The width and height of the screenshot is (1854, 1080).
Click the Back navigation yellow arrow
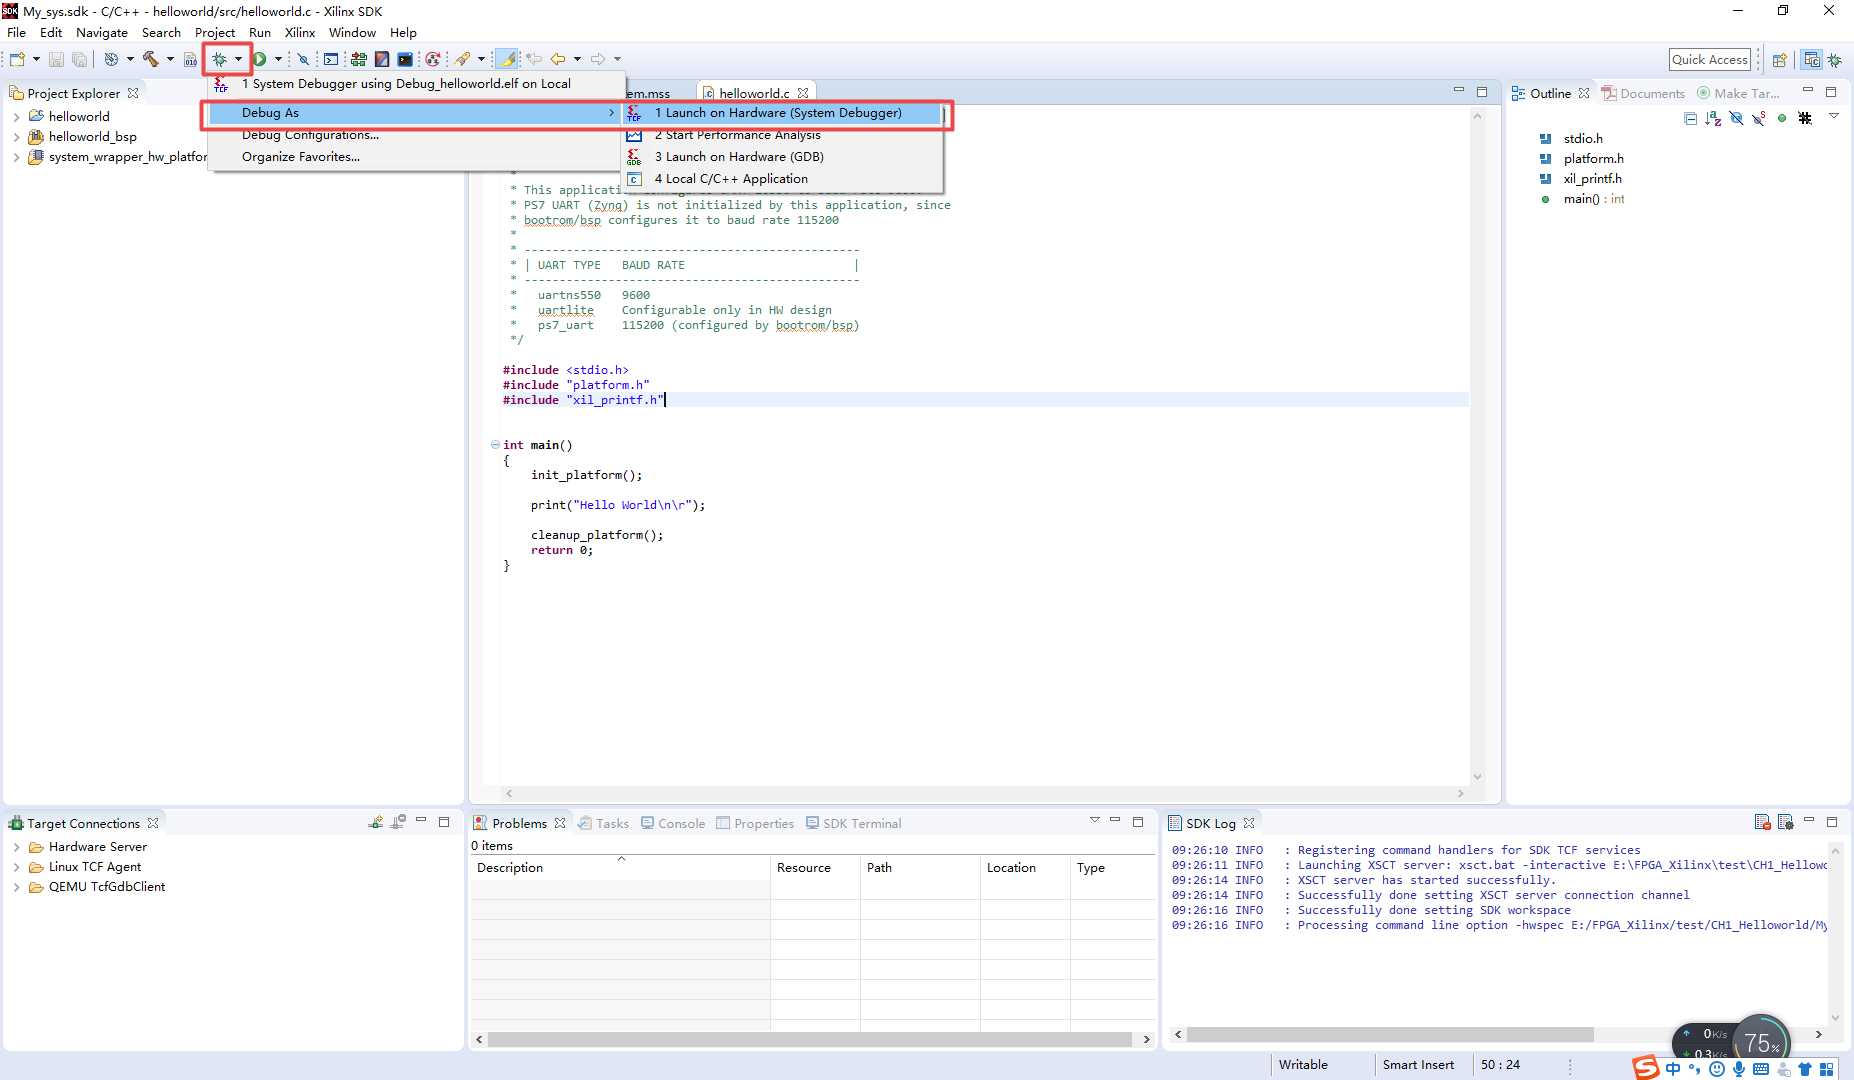[x=558, y=59]
